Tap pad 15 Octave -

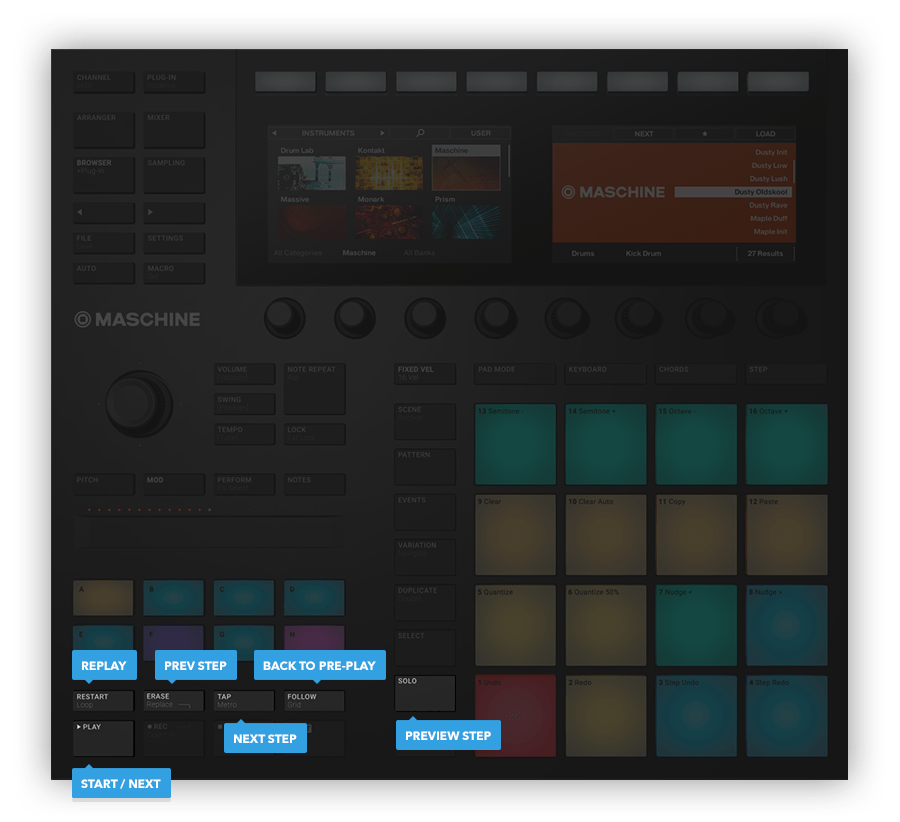click(696, 444)
